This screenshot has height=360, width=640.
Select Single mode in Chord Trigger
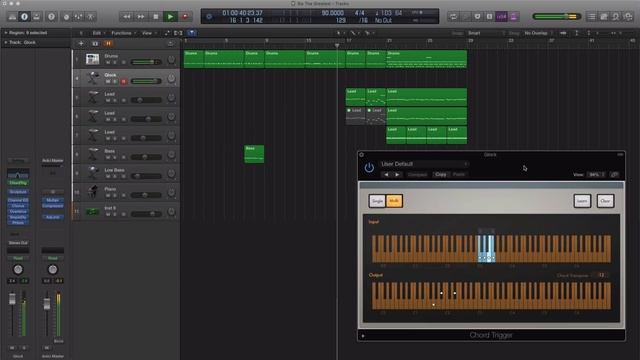pyautogui.click(x=377, y=201)
